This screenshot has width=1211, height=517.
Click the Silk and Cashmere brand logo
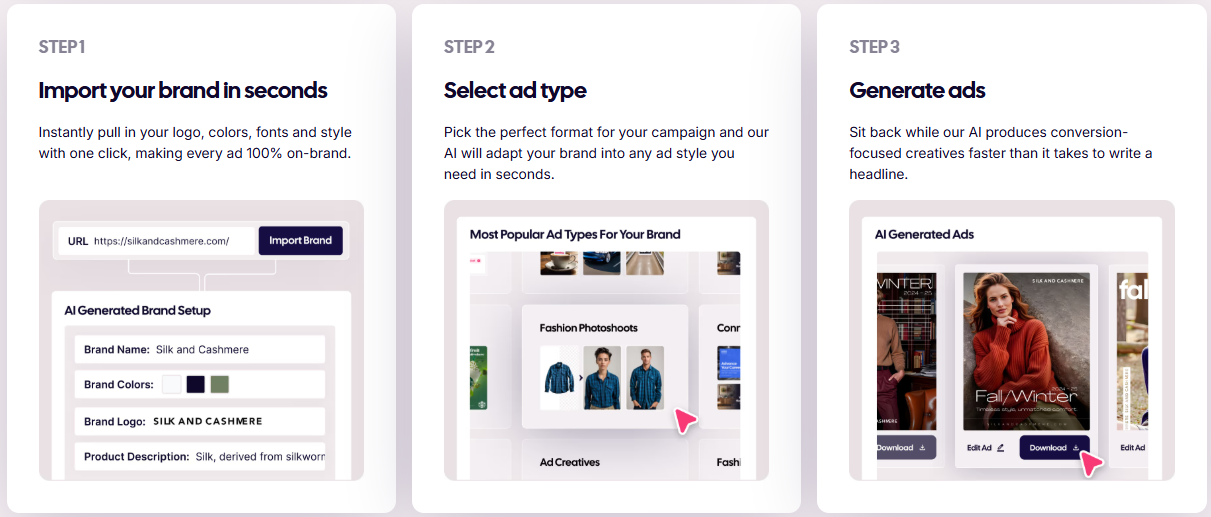click(x=208, y=421)
